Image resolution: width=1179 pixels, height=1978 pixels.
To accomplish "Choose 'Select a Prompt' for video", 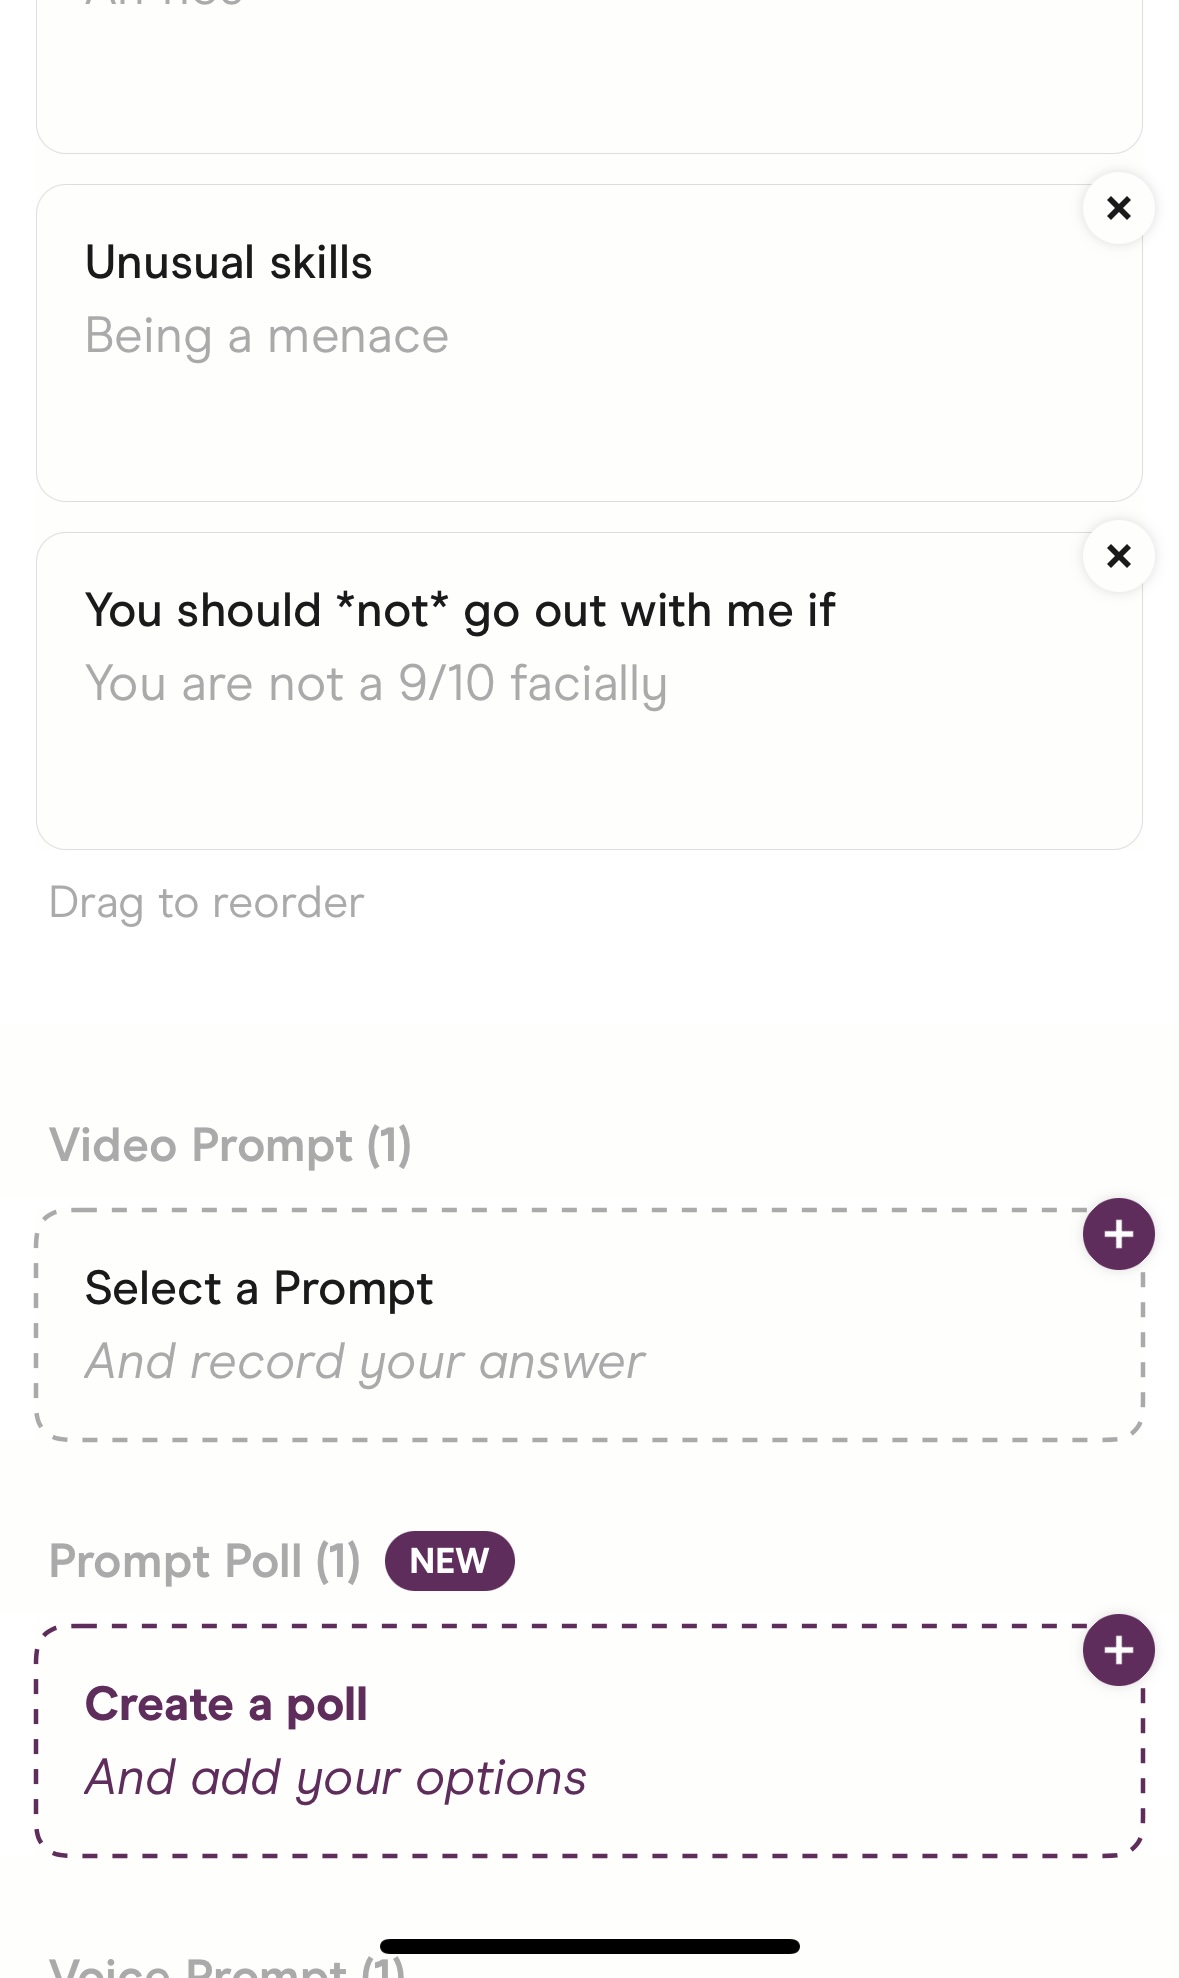I will coord(259,1288).
